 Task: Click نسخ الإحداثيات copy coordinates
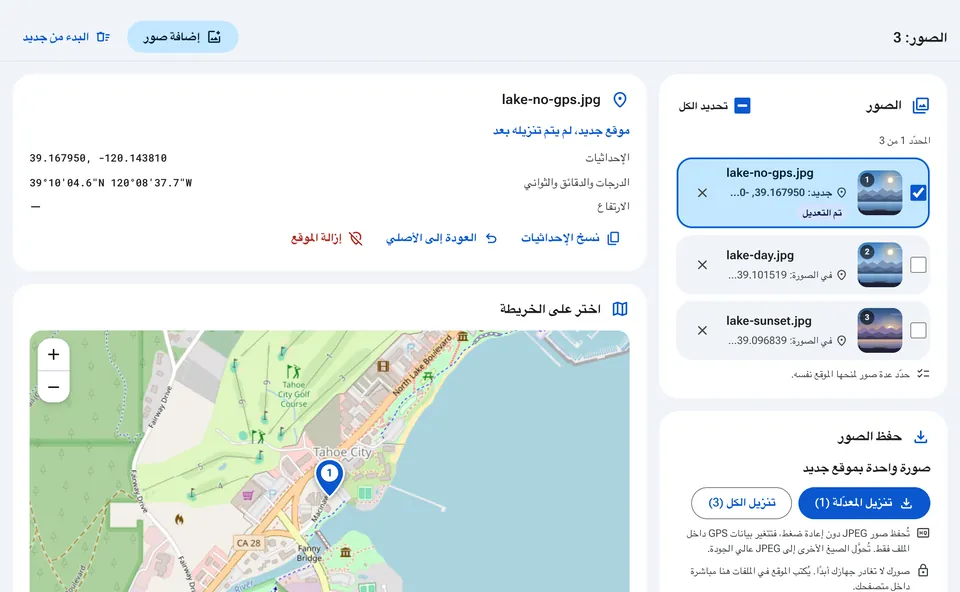(570, 238)
